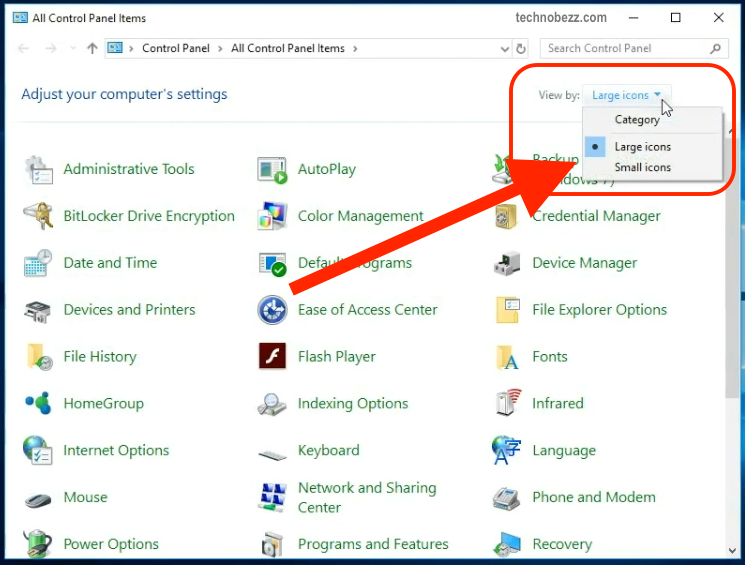
Task: Click the Phone and Modem icon
Action: click(507, 498)
